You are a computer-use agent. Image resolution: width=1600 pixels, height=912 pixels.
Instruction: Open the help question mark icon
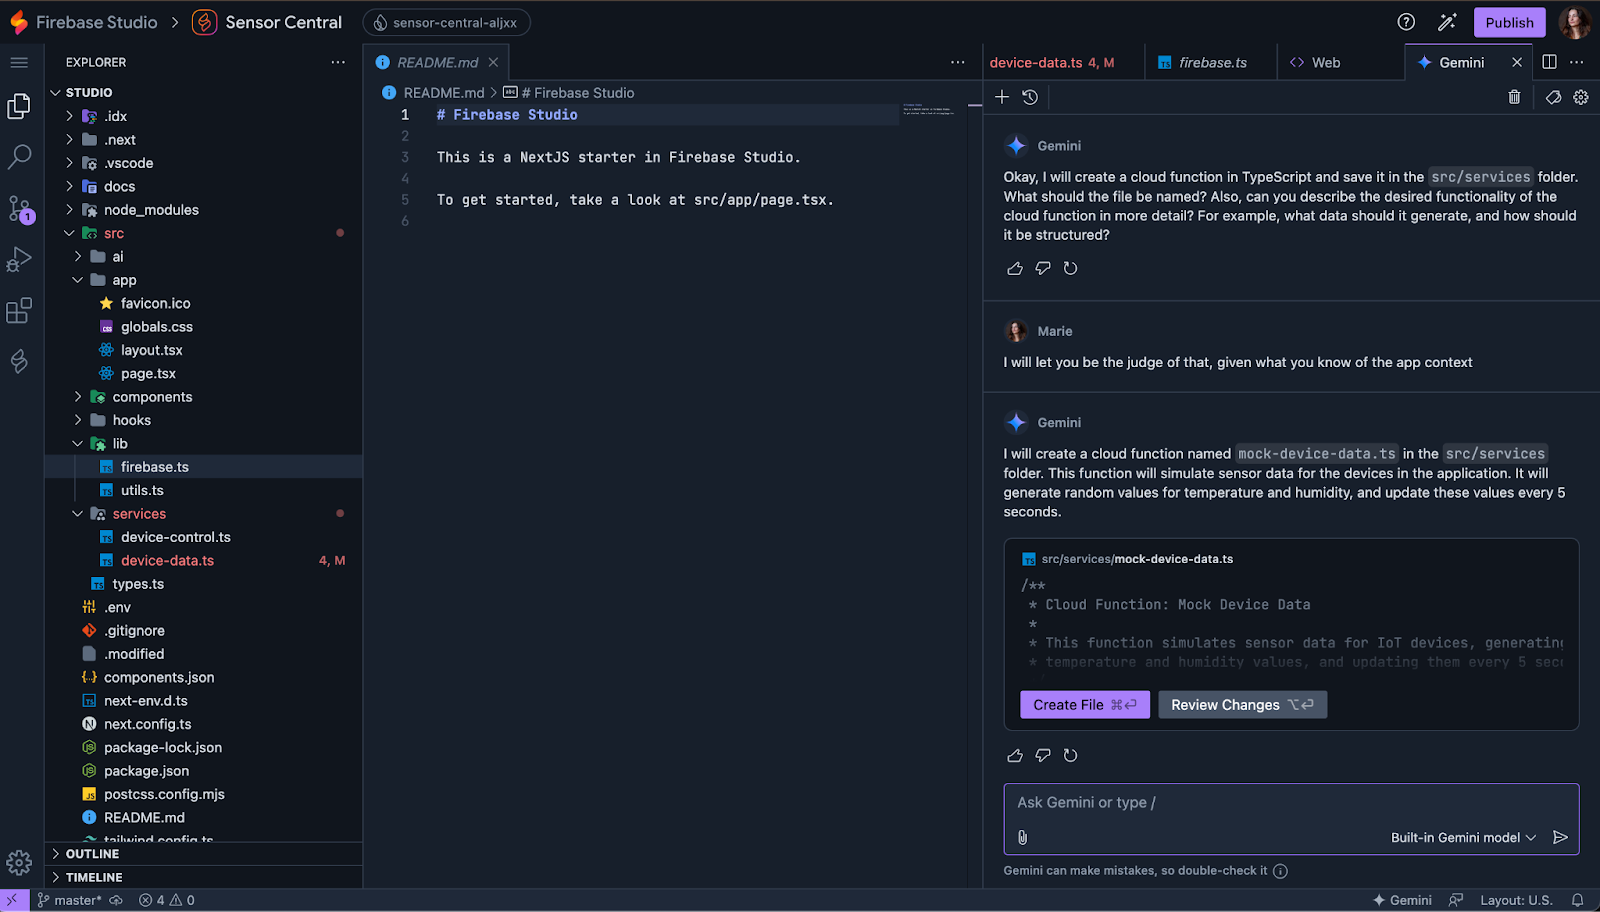(x=1406, y=22)
